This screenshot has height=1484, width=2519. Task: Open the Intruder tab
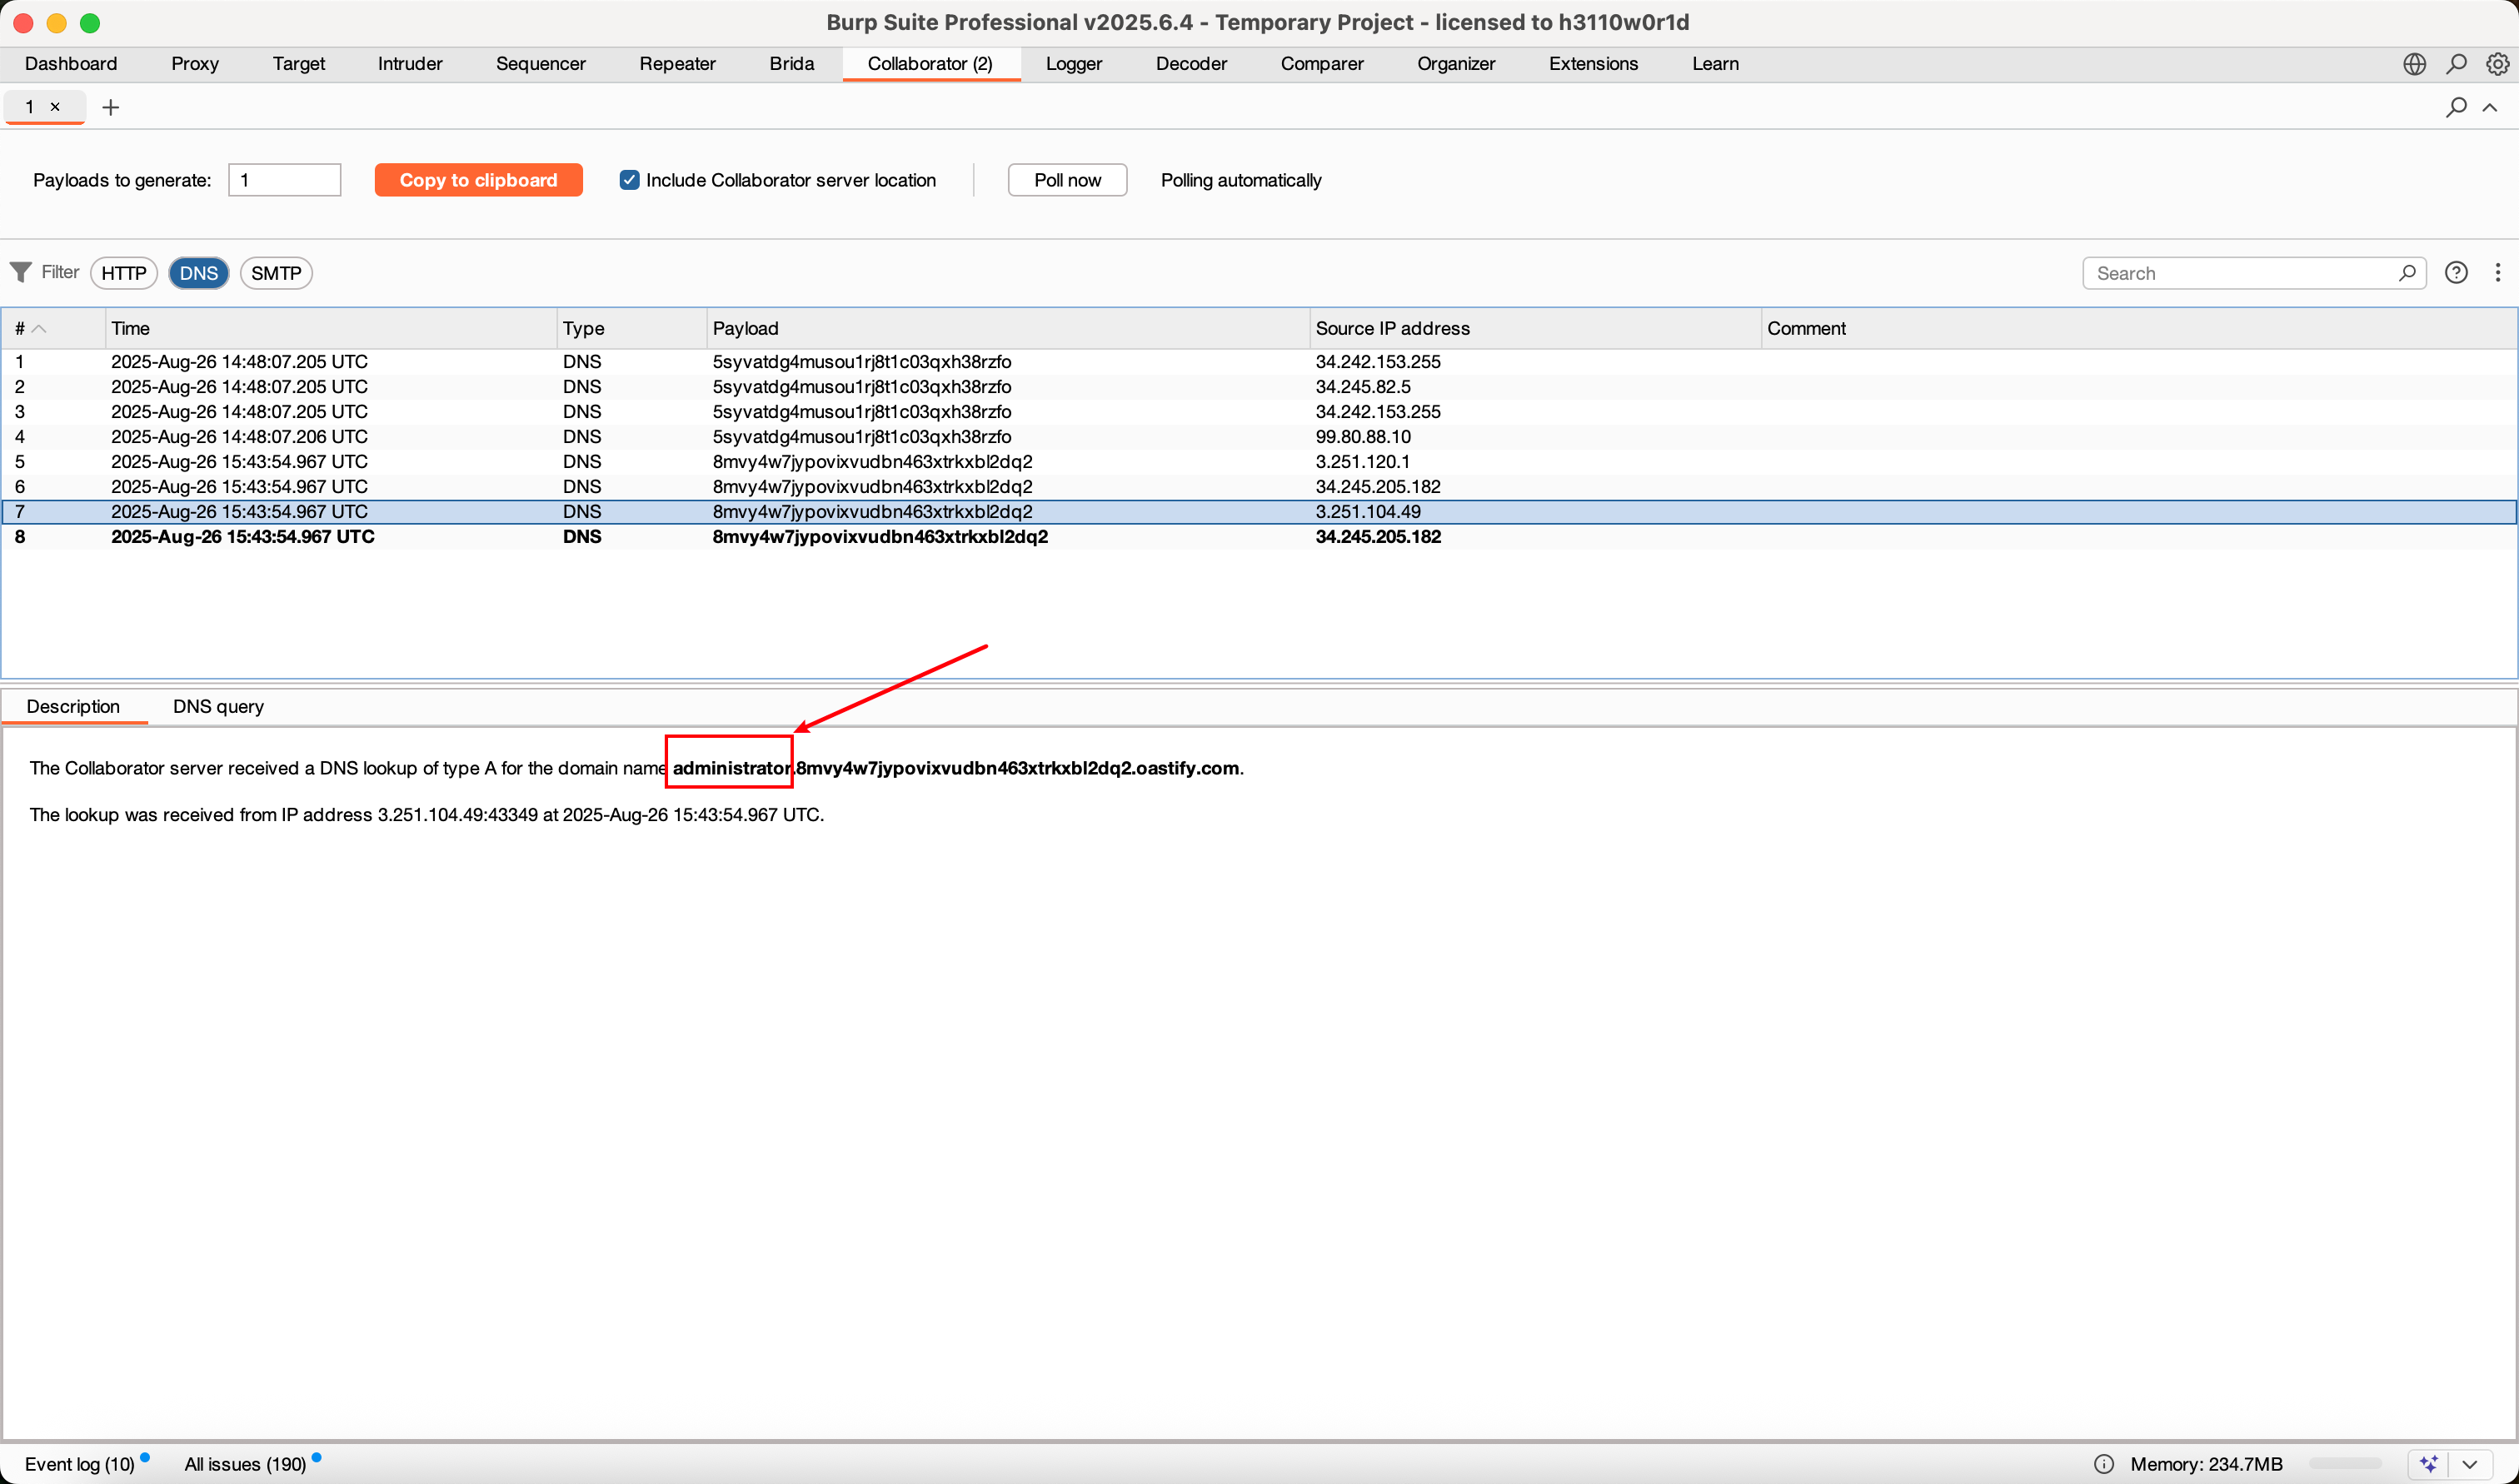[x=410, y=64]
